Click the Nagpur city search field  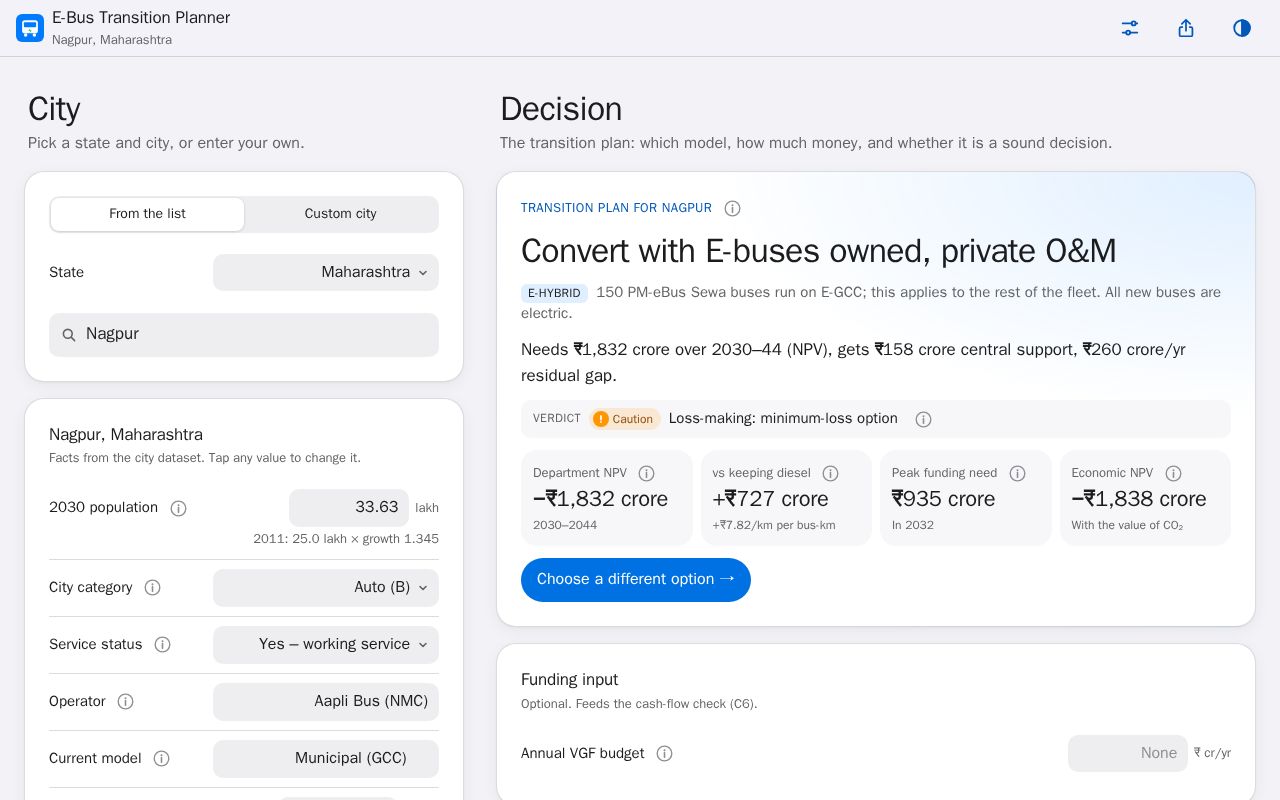tap(244, 335)
